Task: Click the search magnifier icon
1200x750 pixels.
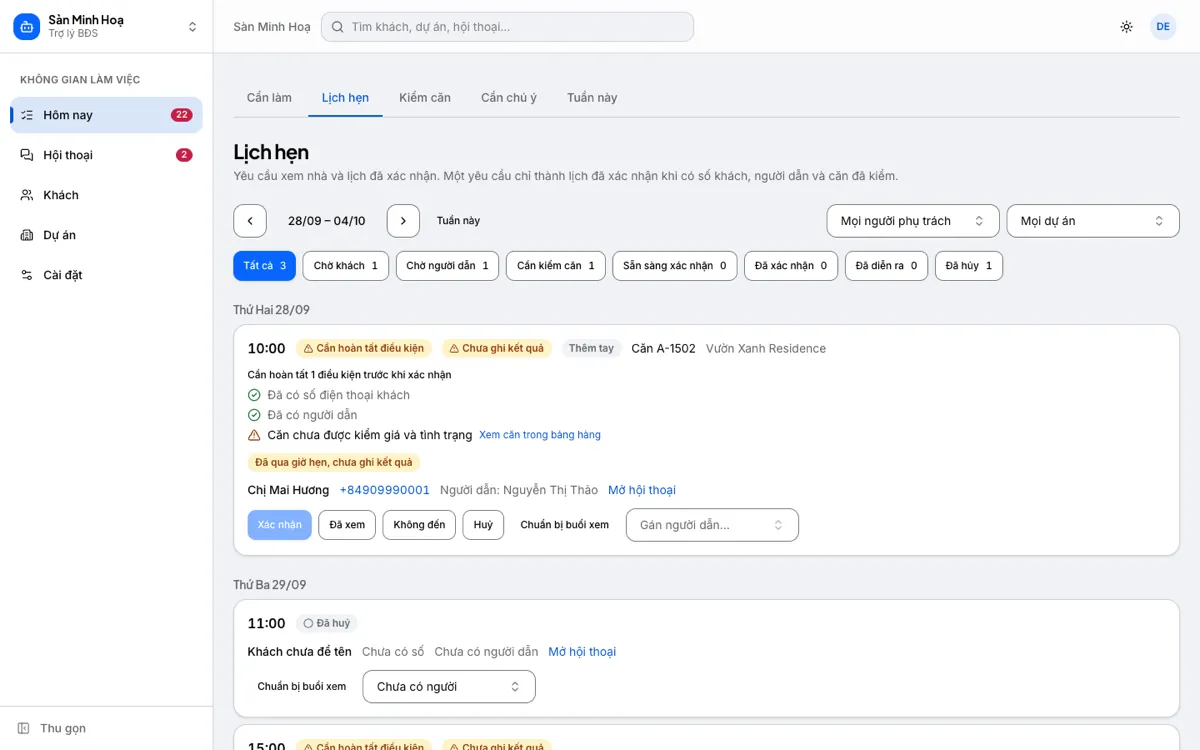Action: 338,27
